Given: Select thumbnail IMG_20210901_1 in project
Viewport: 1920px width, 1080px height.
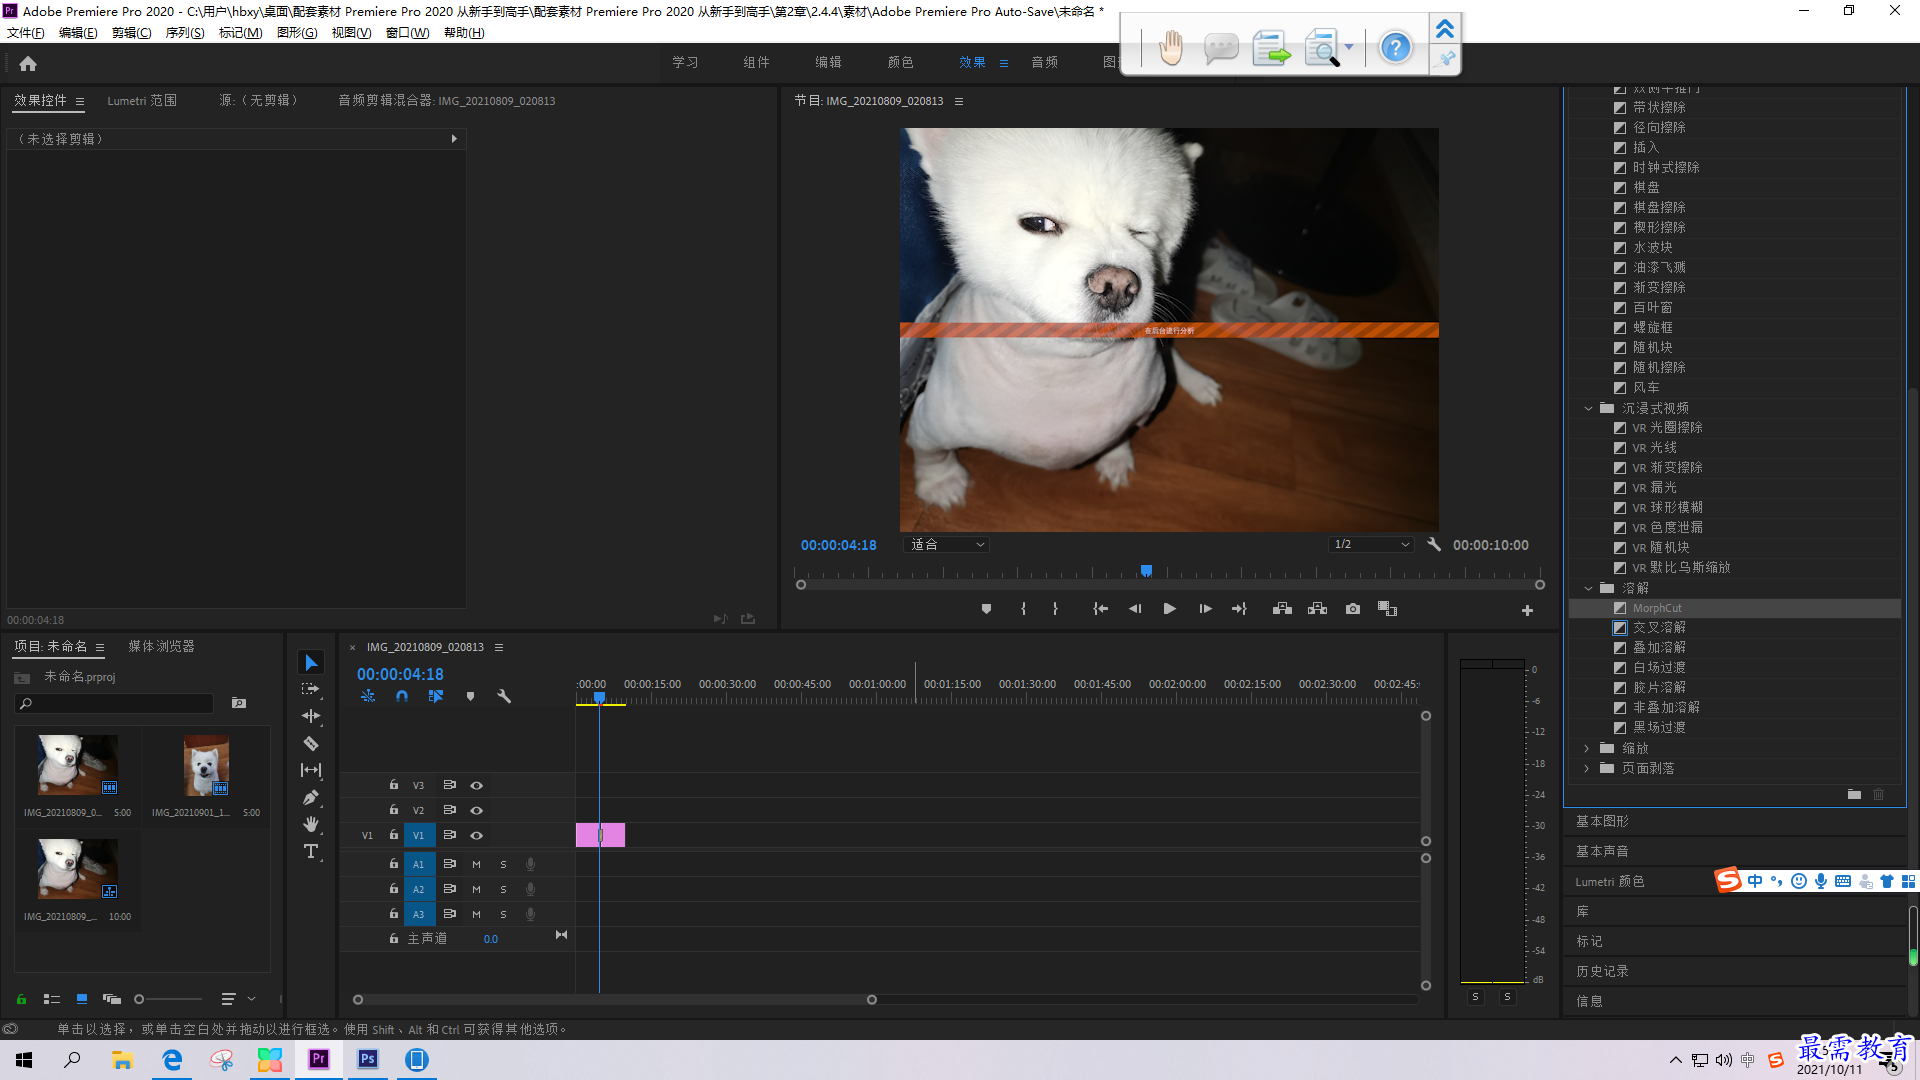Looking at the screenshot, I should coord(206,766).
